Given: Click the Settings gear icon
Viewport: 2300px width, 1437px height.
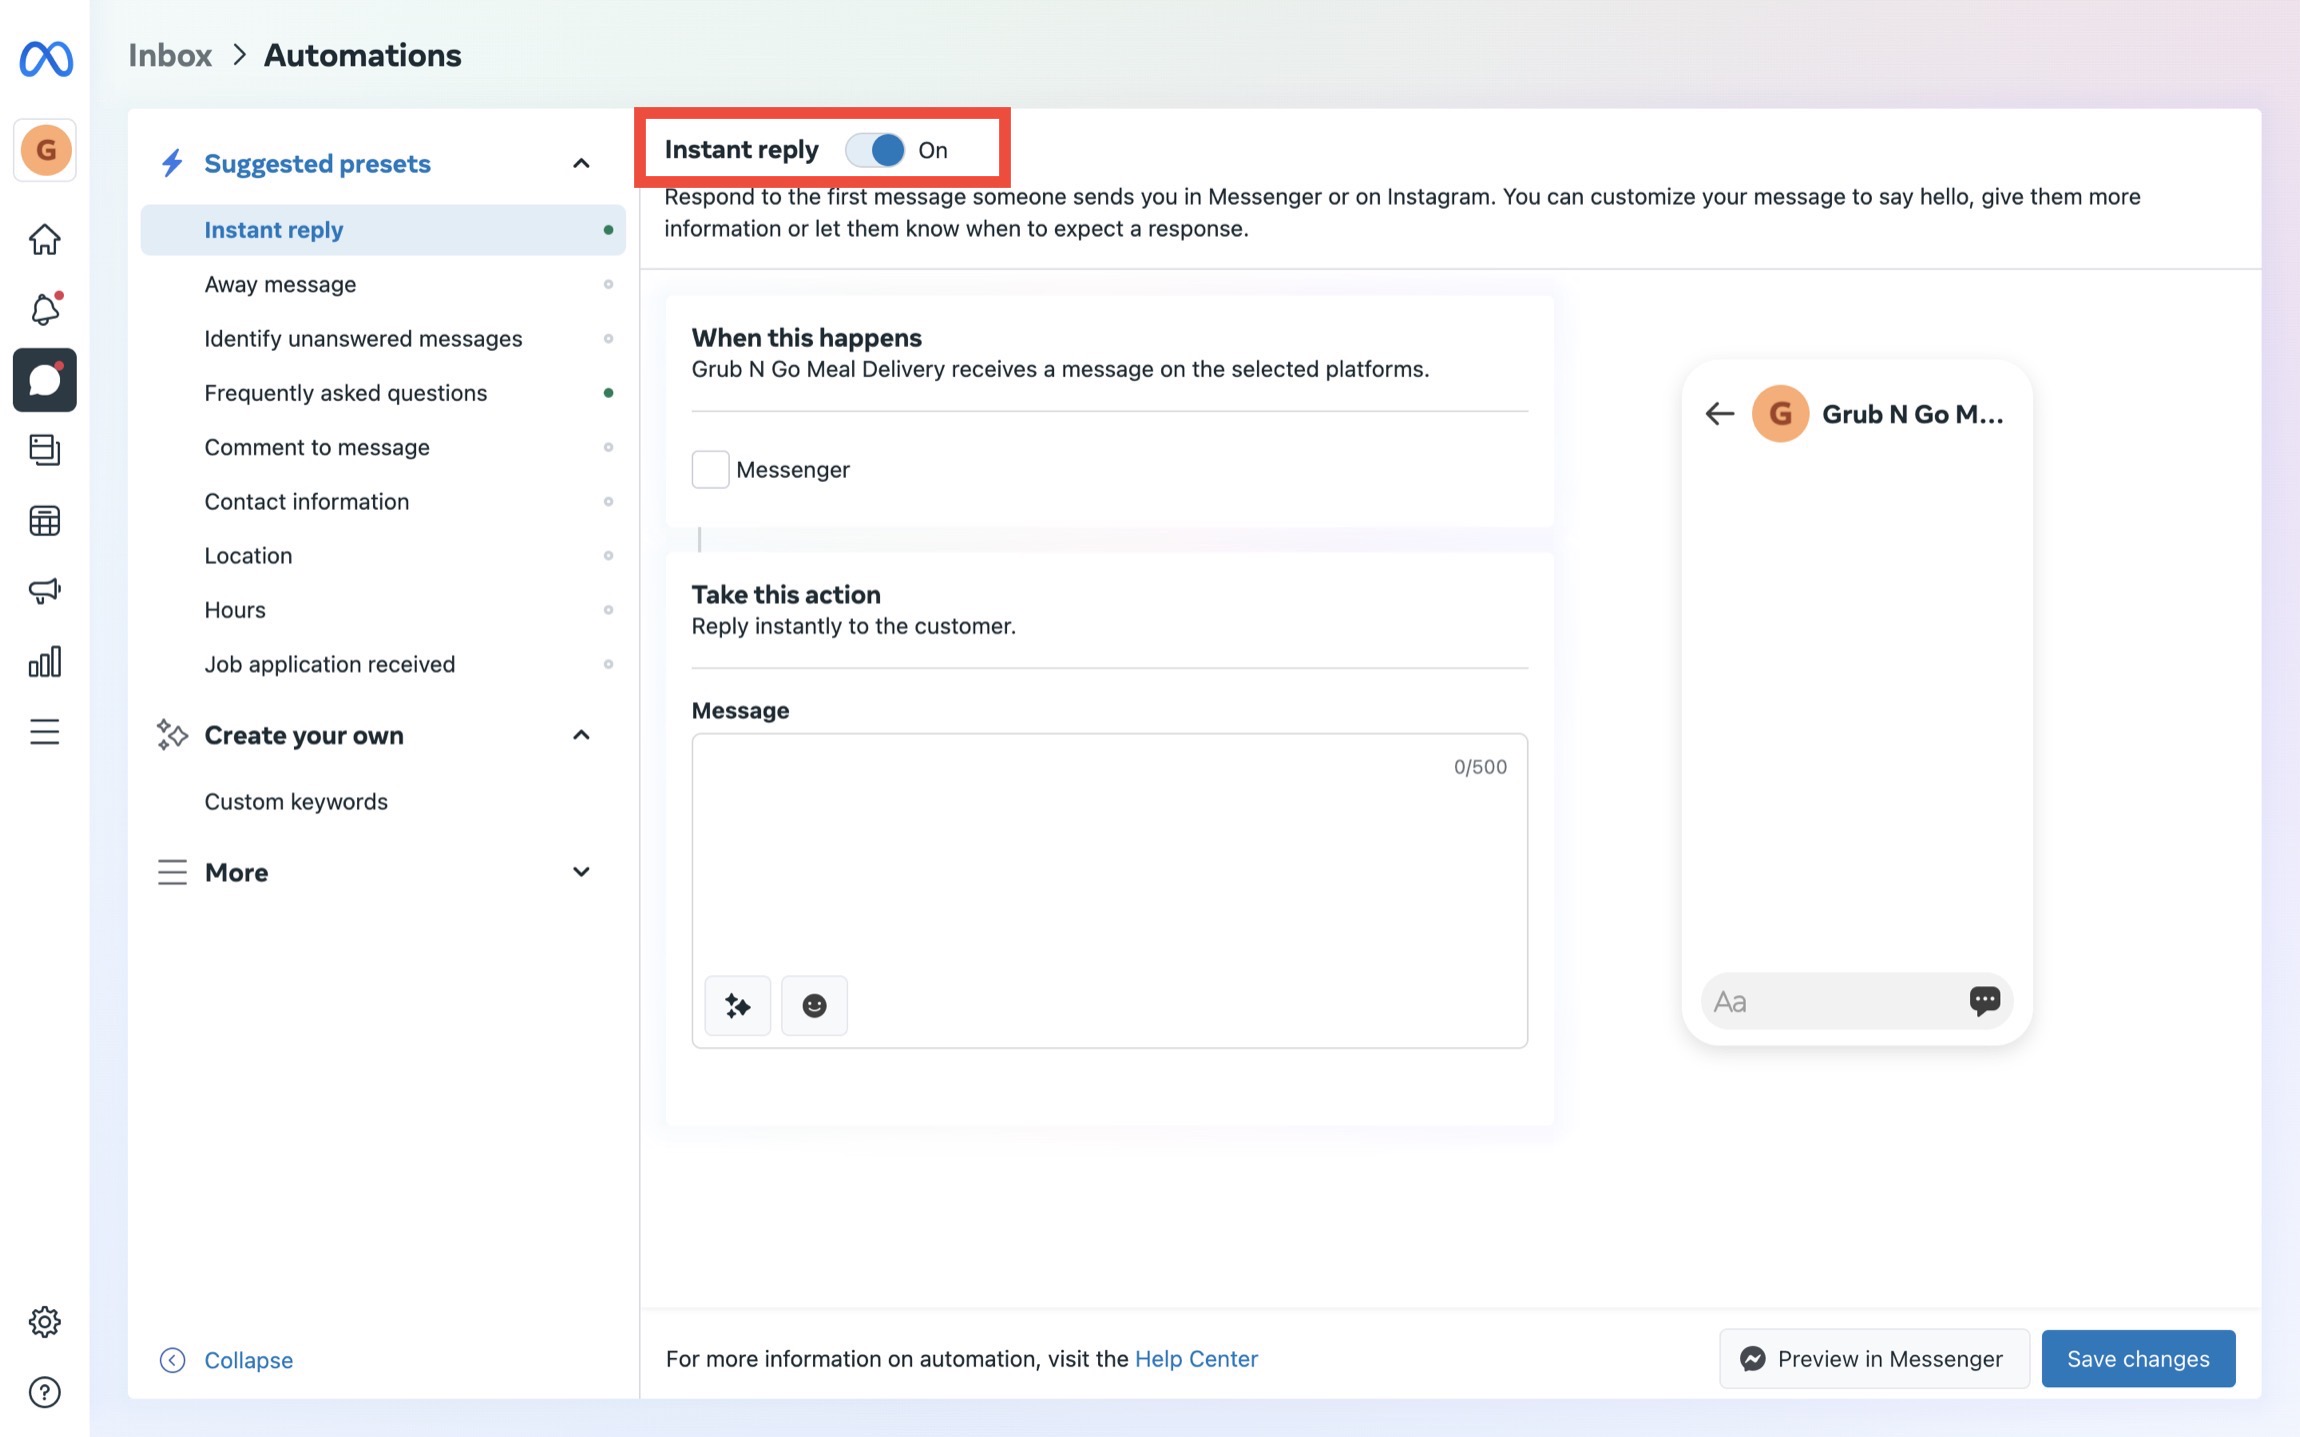Looking at the screenshot, I should [45, 1321].
